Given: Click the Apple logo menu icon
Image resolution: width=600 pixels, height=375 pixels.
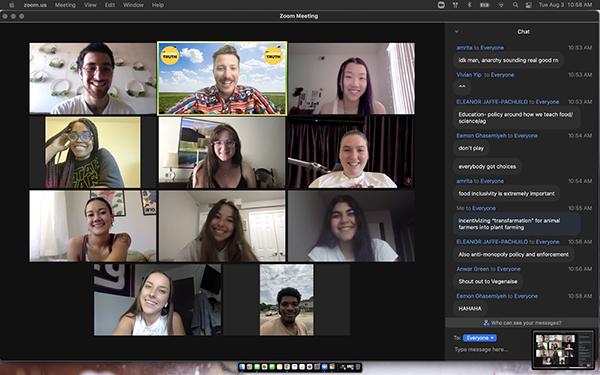Looking at the screenshot, I should [11, 5].
